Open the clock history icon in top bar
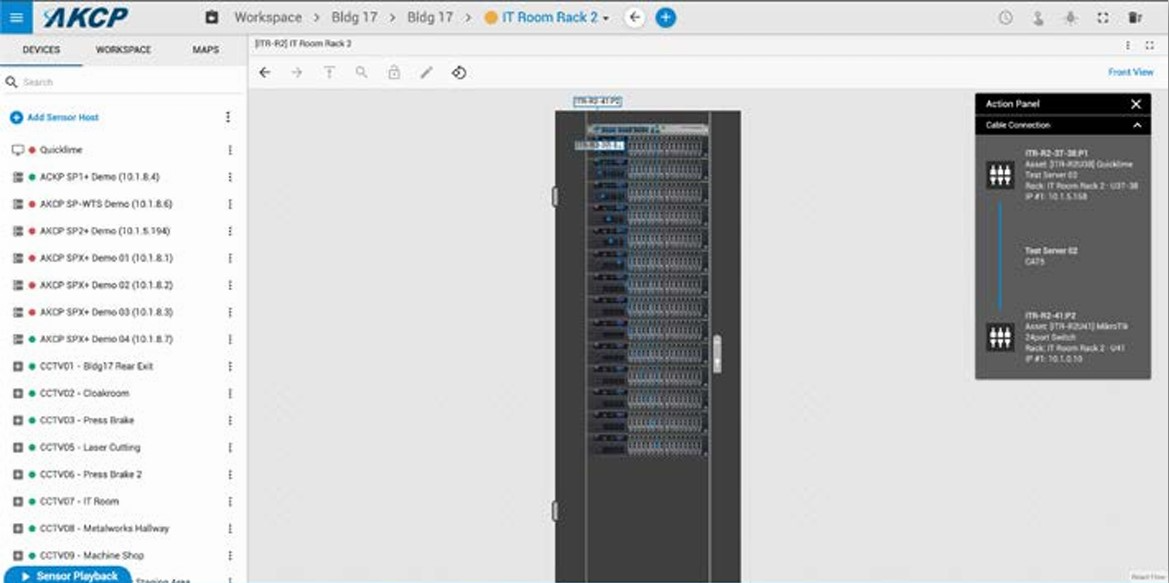Screen dimensions: 1169x583 pyautogui.click(x=1006, y=18)
